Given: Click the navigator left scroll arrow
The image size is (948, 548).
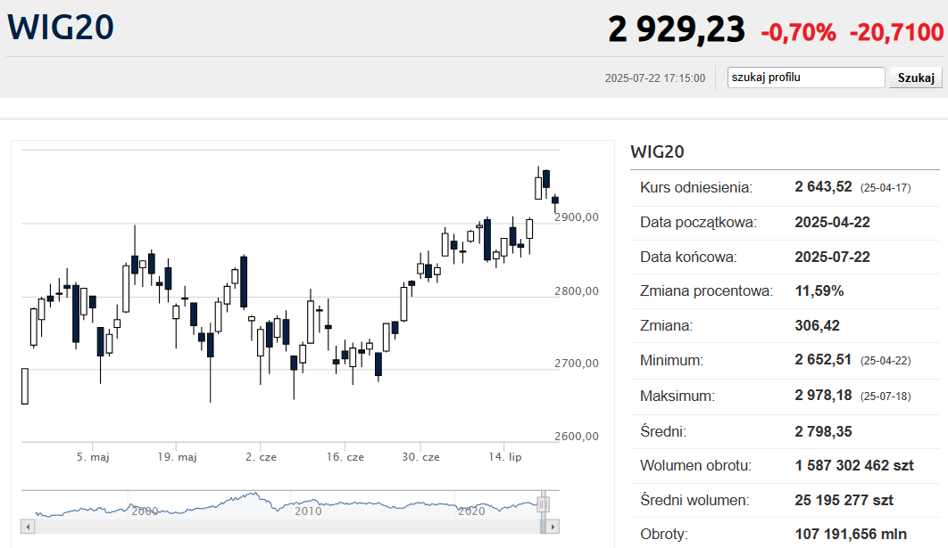Looking at the screenshot, I should 28,526.
